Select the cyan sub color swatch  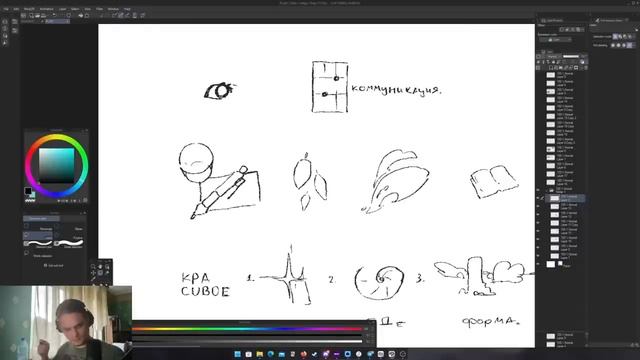pyautogui.click(x=32, y=195)
